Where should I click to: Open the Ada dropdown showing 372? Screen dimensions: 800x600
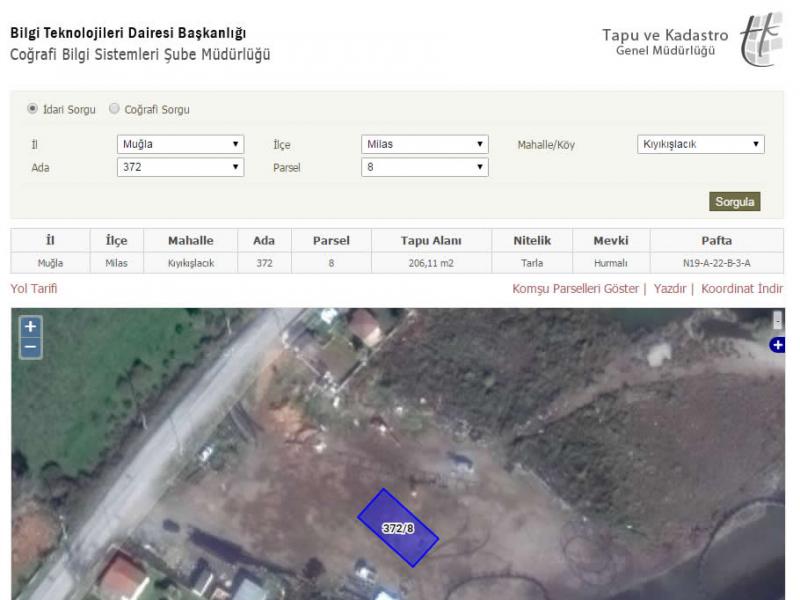[x=180, y=168]
